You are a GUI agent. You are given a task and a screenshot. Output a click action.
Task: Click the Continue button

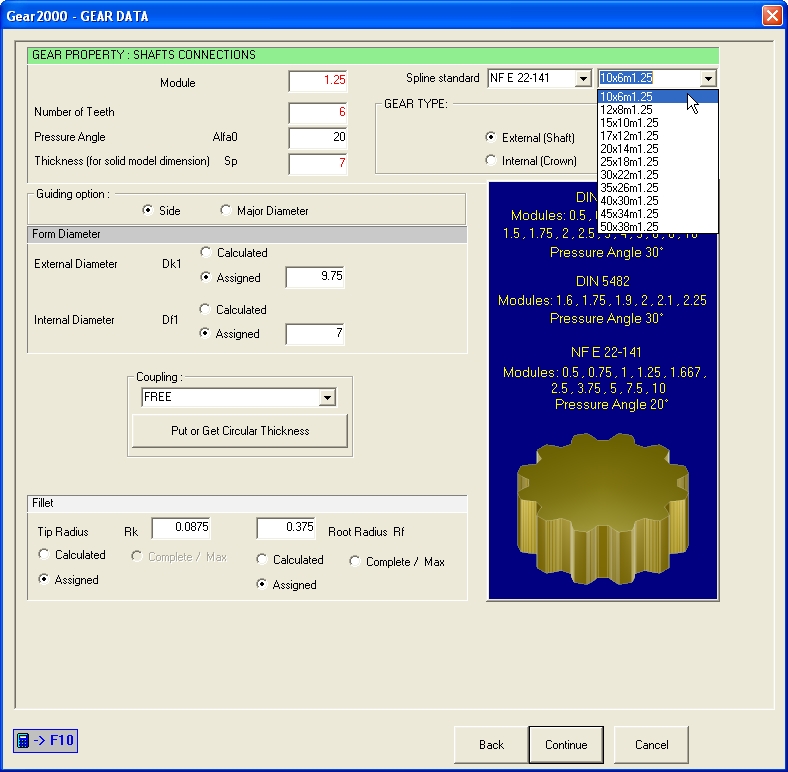(x=566, y=744)
